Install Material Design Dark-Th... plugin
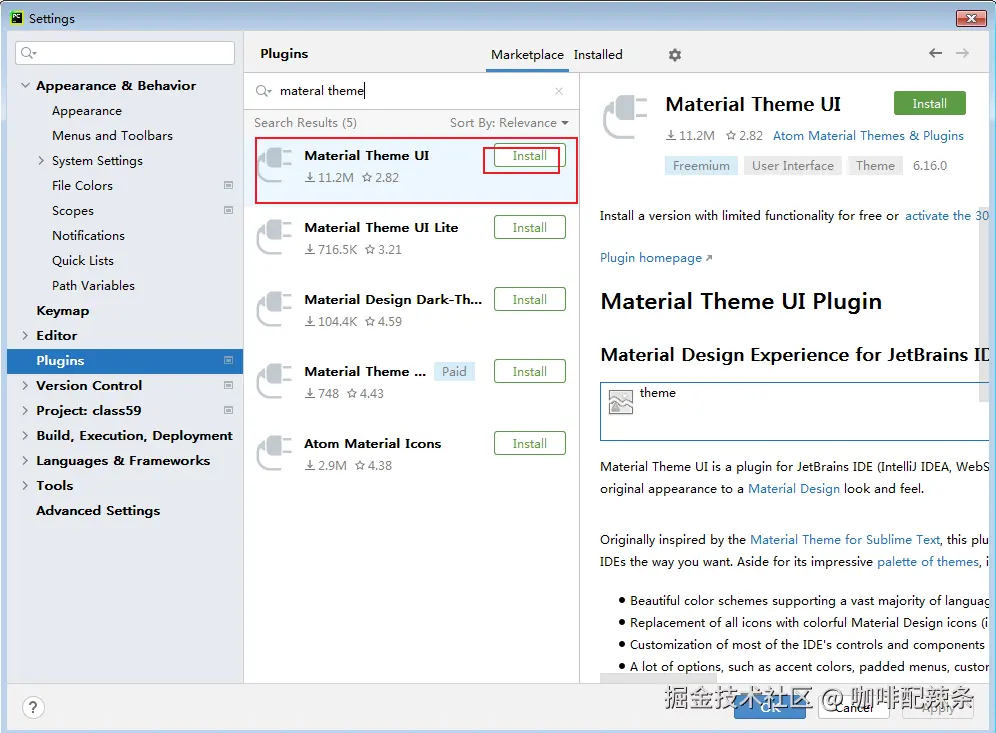 [x=530, y=299]
